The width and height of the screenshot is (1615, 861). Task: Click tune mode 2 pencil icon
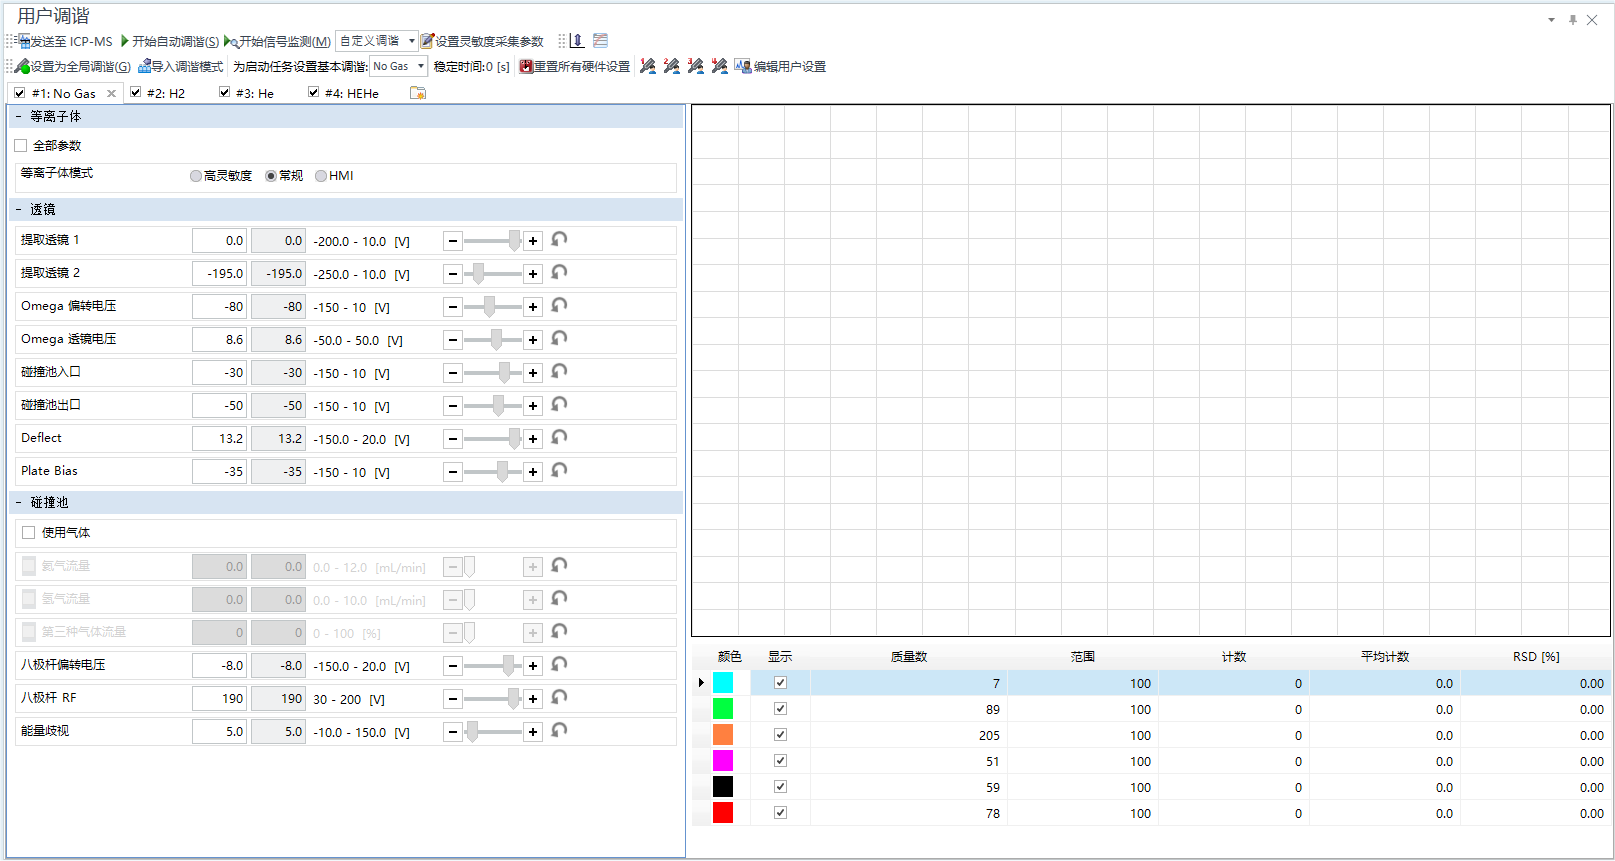672,66
